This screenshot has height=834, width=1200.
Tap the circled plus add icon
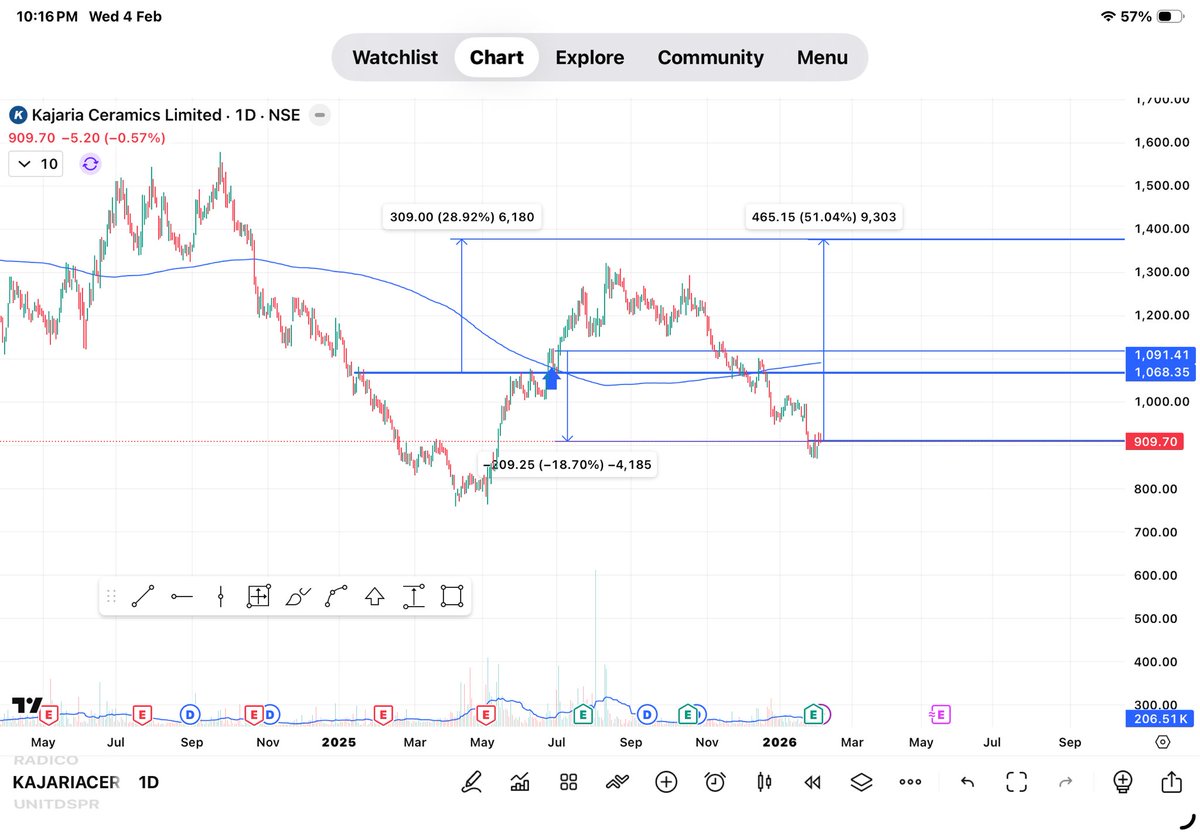tap(667, 782)
